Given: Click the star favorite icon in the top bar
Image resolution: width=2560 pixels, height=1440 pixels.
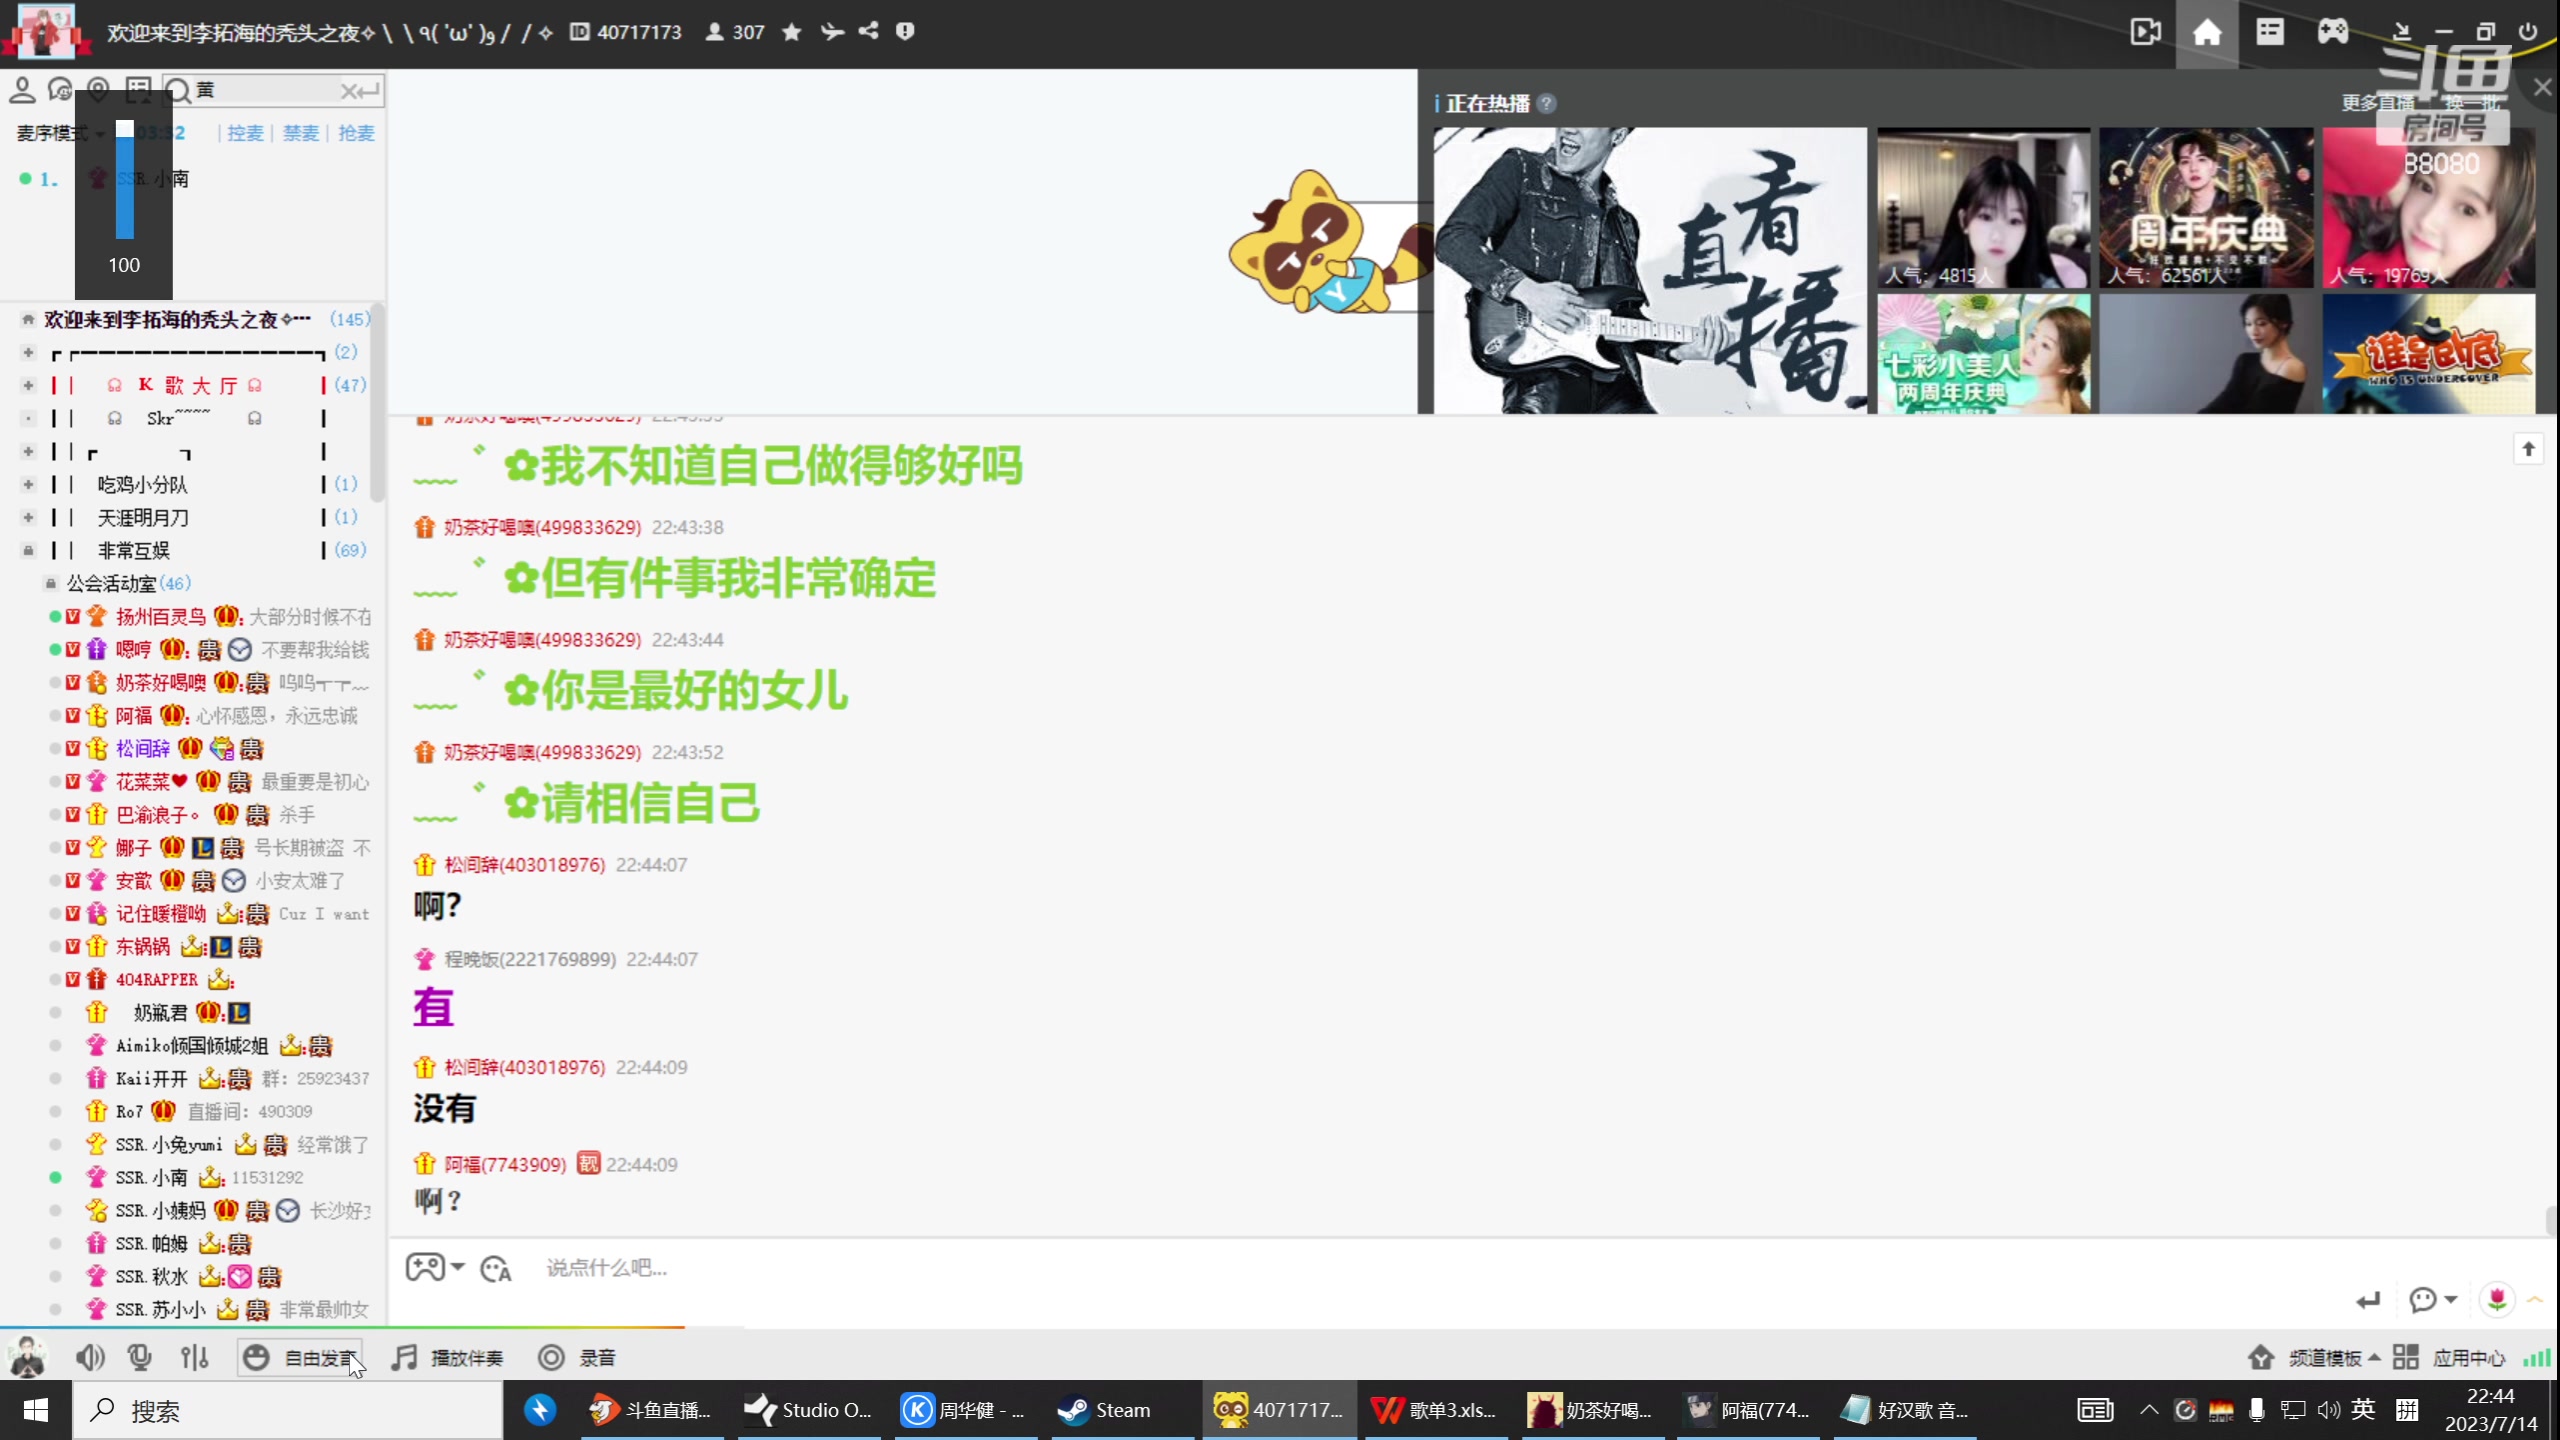Looking at the screenshot, I should [791, 31].
